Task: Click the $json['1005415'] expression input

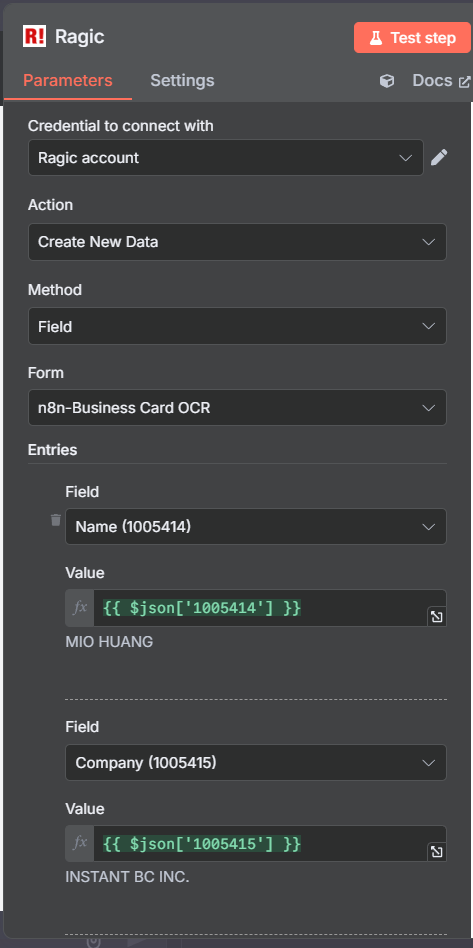Action: 261,843
